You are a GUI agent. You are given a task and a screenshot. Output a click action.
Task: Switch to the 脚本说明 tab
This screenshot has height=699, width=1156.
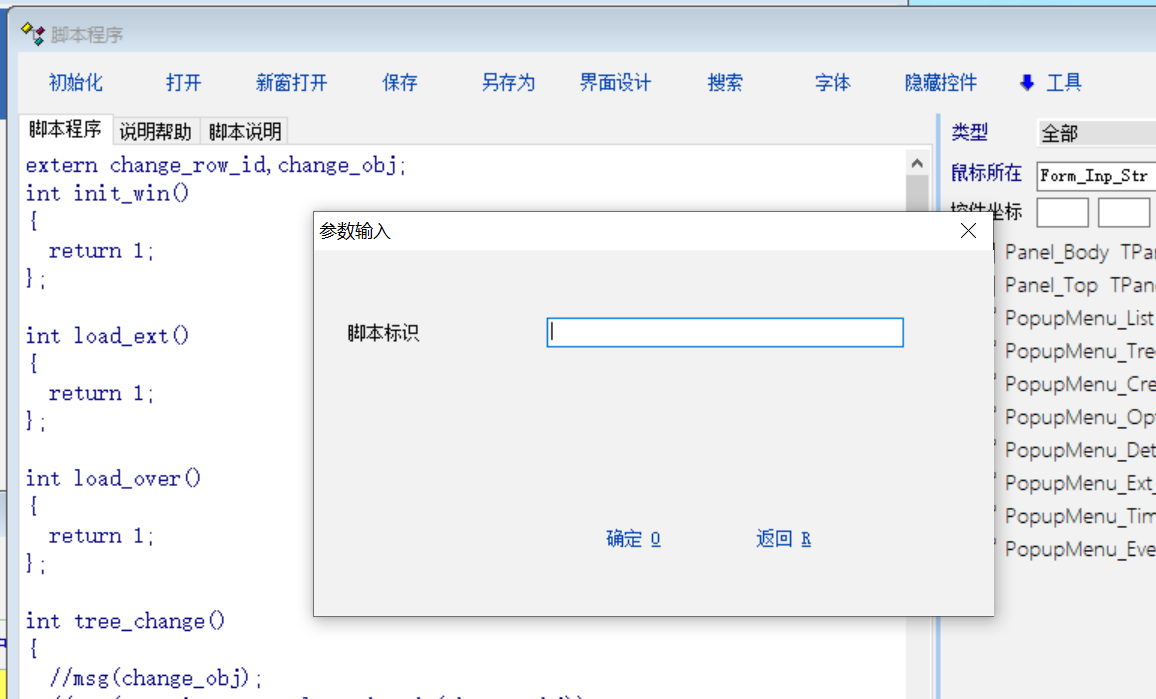[245, 131]
